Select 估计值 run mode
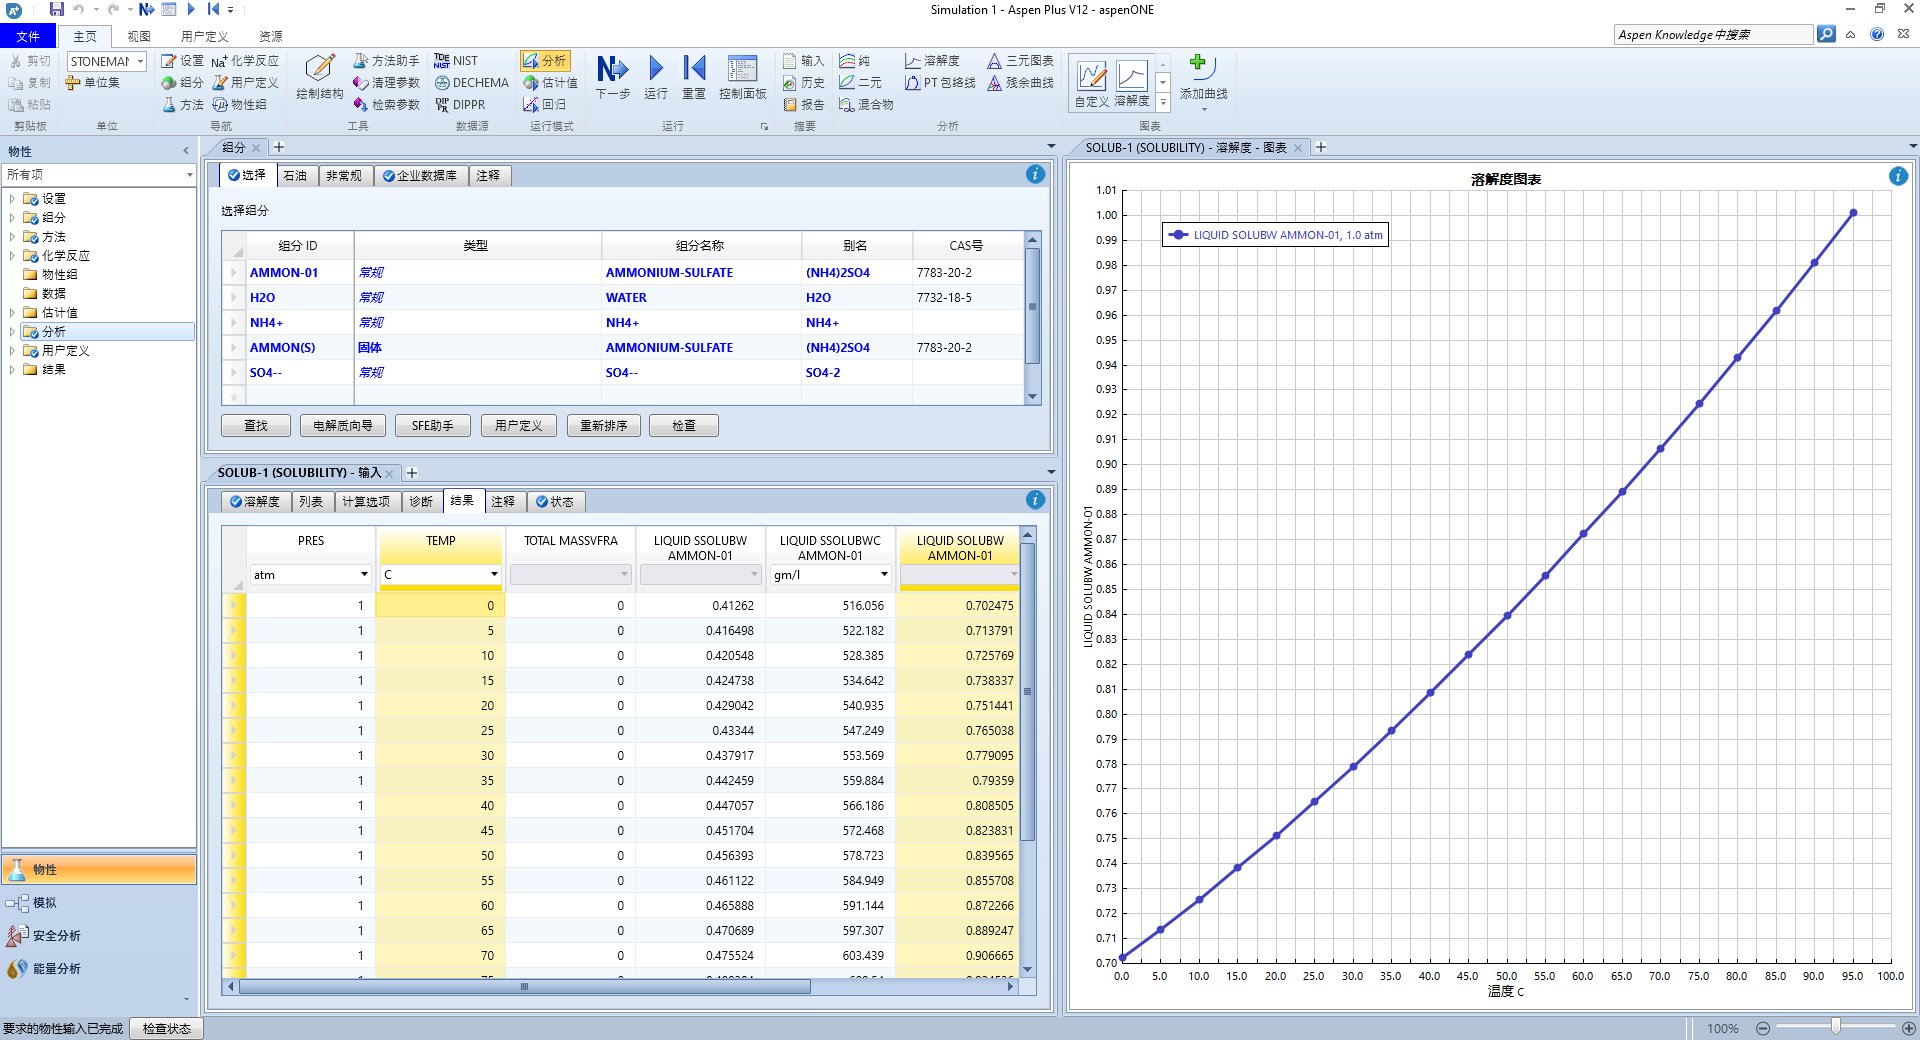The height and width of the screenshot is (1040, 1920). pos(550,83)
